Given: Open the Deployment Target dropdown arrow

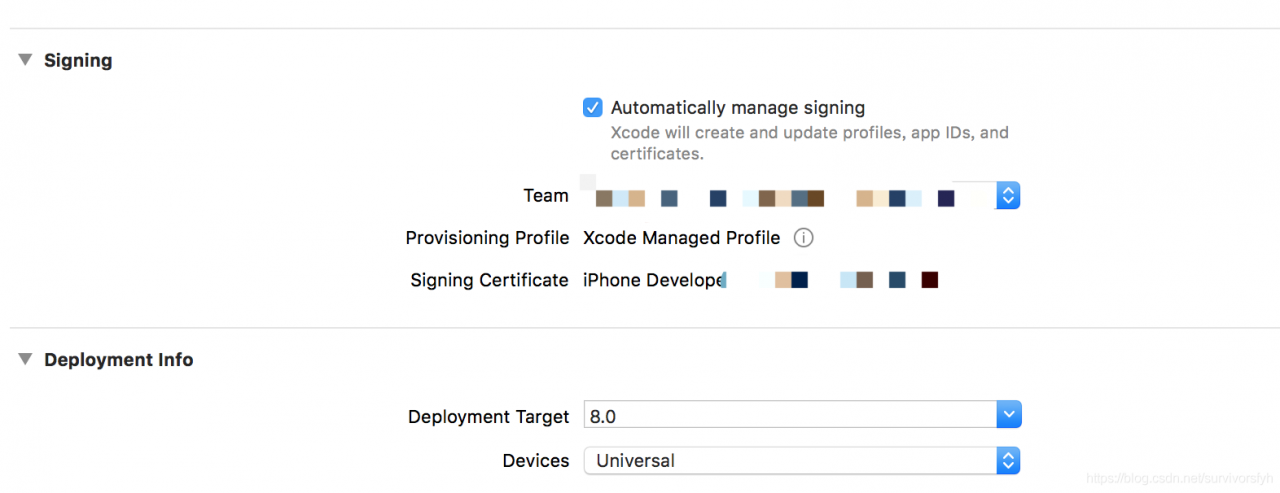Looking at the screenshot, I should [1009, 414].
